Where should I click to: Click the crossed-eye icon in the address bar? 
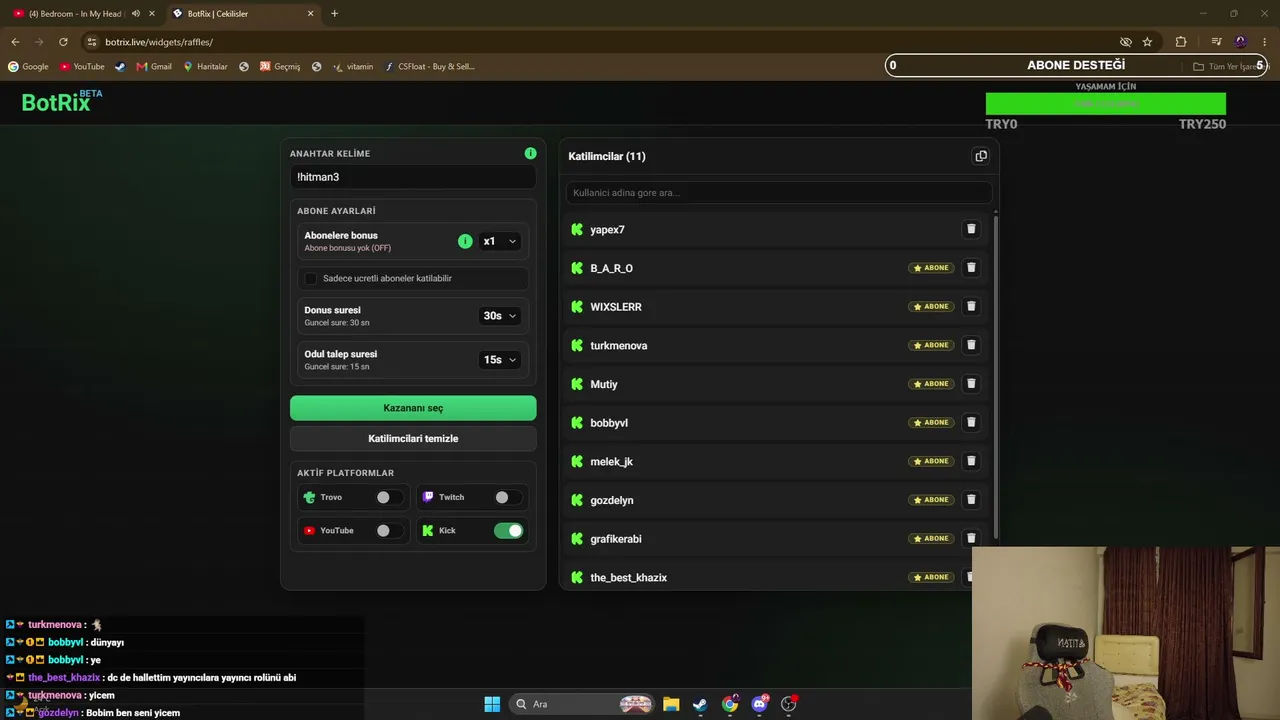pos(1125,42)
